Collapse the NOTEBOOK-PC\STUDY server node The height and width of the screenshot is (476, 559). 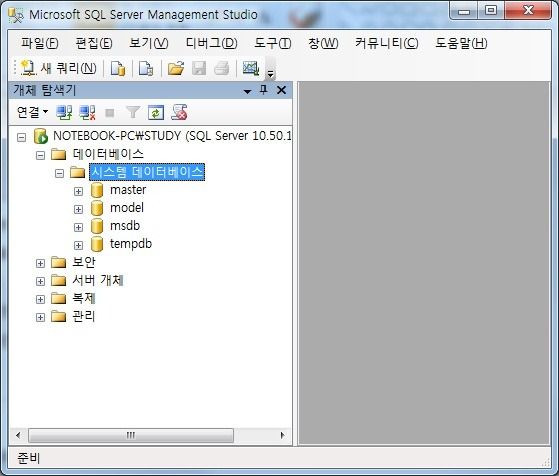[21, 137]
